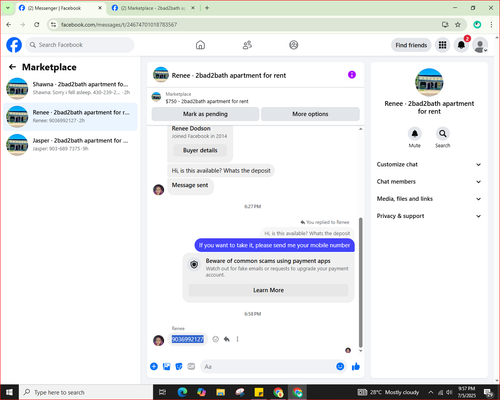Screen dimensions: 500x400
Task: Reload the page in the browser
Action: tap(37, 24)
